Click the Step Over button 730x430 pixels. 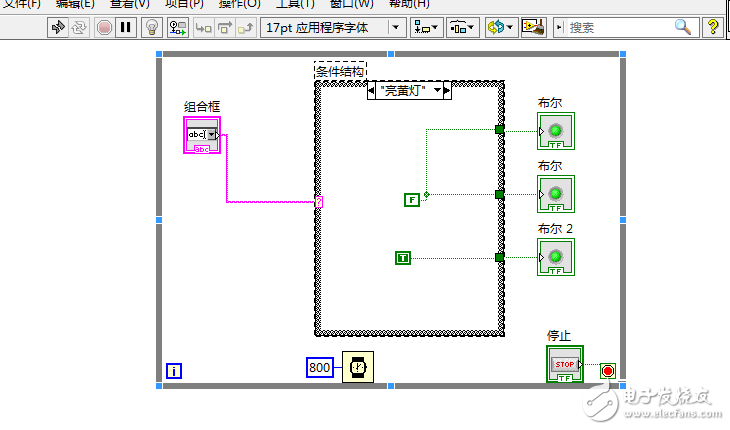tap(224, 28)
